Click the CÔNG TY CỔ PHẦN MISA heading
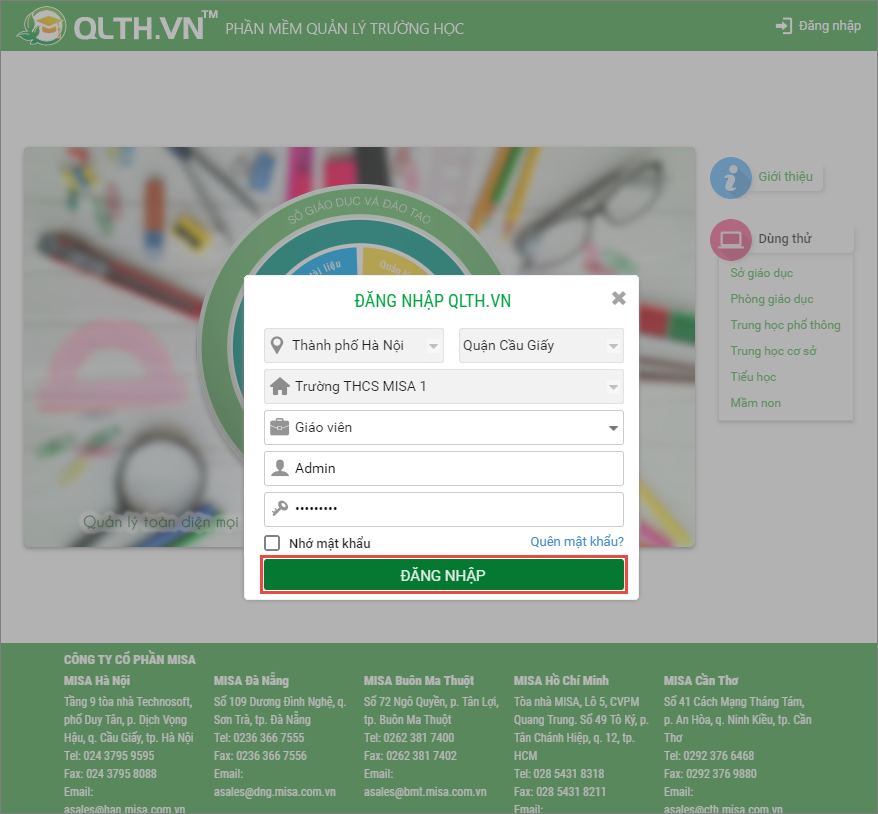This screenshot has height=814, width=878. click(x=129, y=659)
